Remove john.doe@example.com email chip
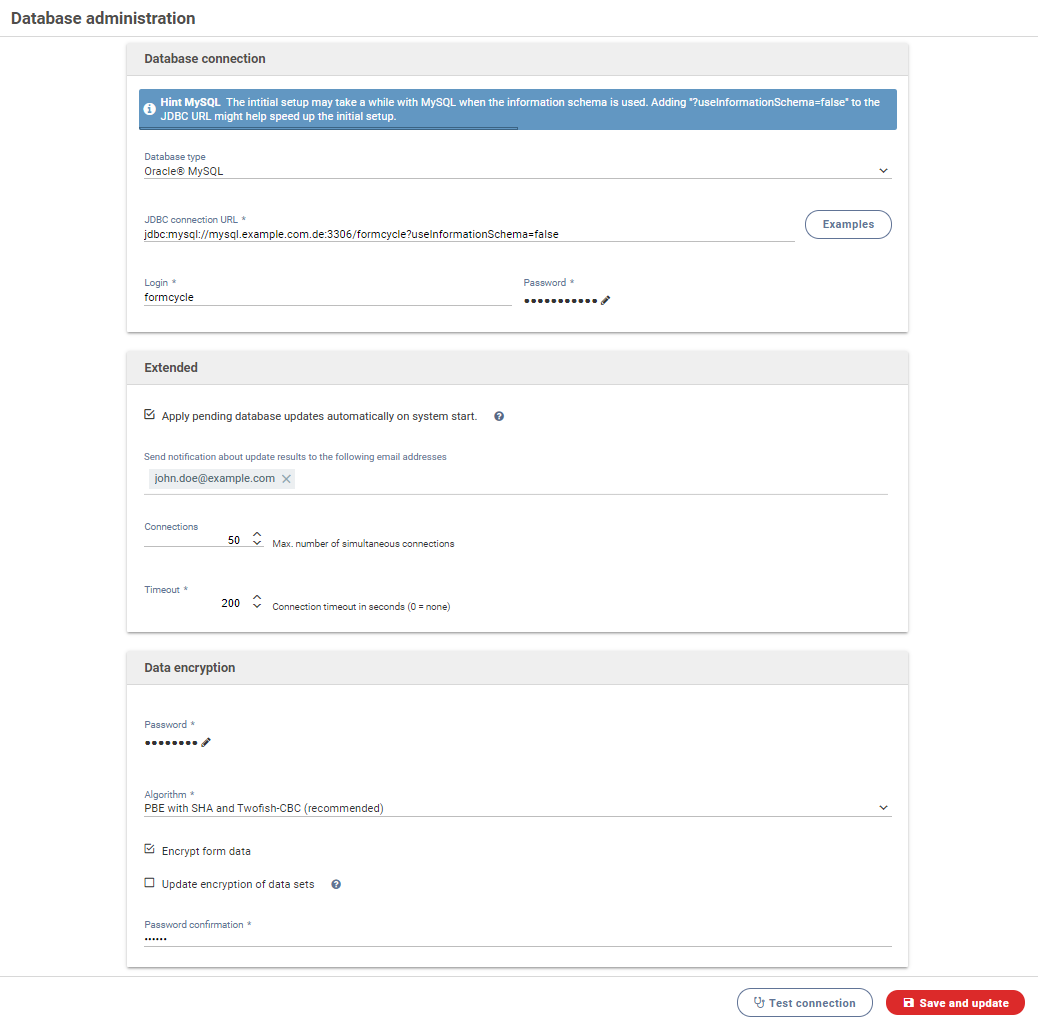Image resolution: width=1038 pixels, height=1035 pixels. [x=287, y=479]
